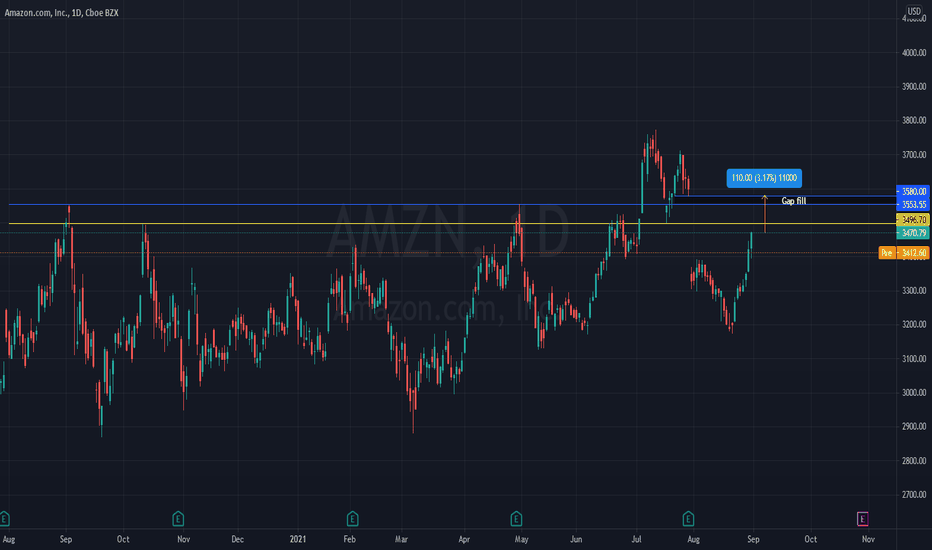
Task: Click the 3200.00 price axis label
Action: (x=914, y=324)
